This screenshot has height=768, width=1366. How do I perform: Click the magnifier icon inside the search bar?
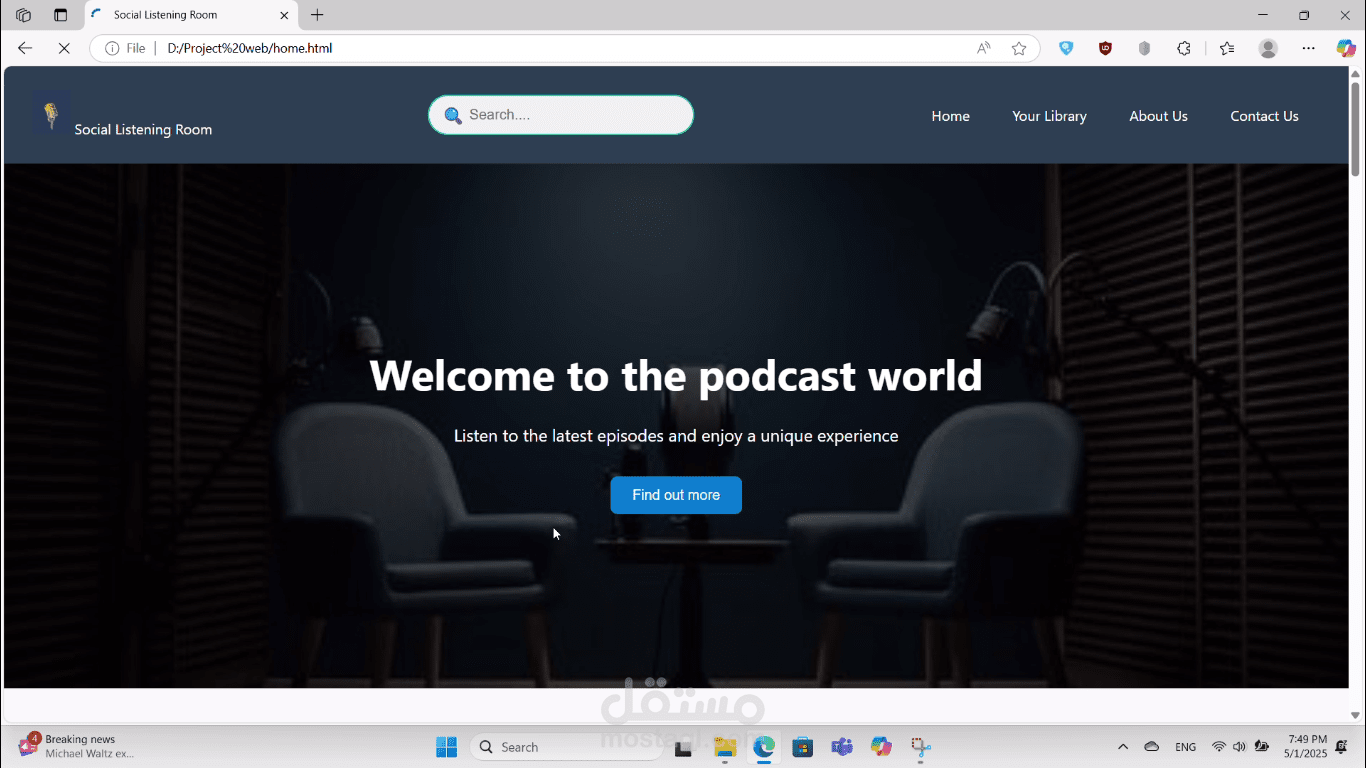point(454,114)
